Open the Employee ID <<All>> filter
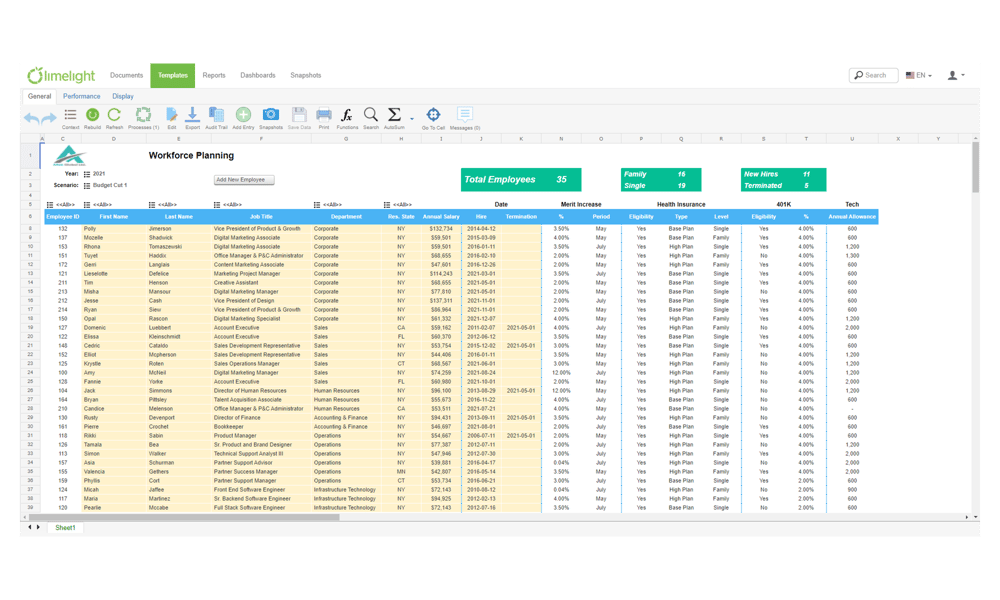Viewport: 1000px width, 600px height. tap(61, 205)
